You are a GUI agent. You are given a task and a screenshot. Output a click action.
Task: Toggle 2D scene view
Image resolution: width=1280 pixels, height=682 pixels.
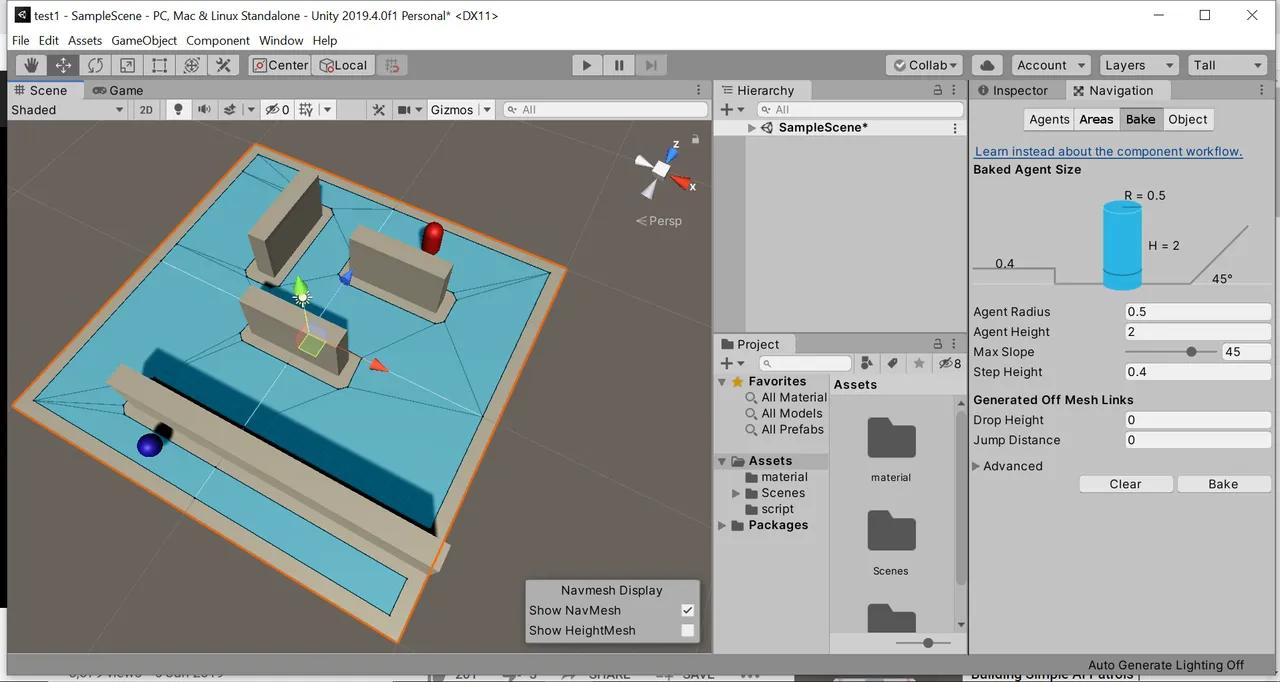[146, 110]
